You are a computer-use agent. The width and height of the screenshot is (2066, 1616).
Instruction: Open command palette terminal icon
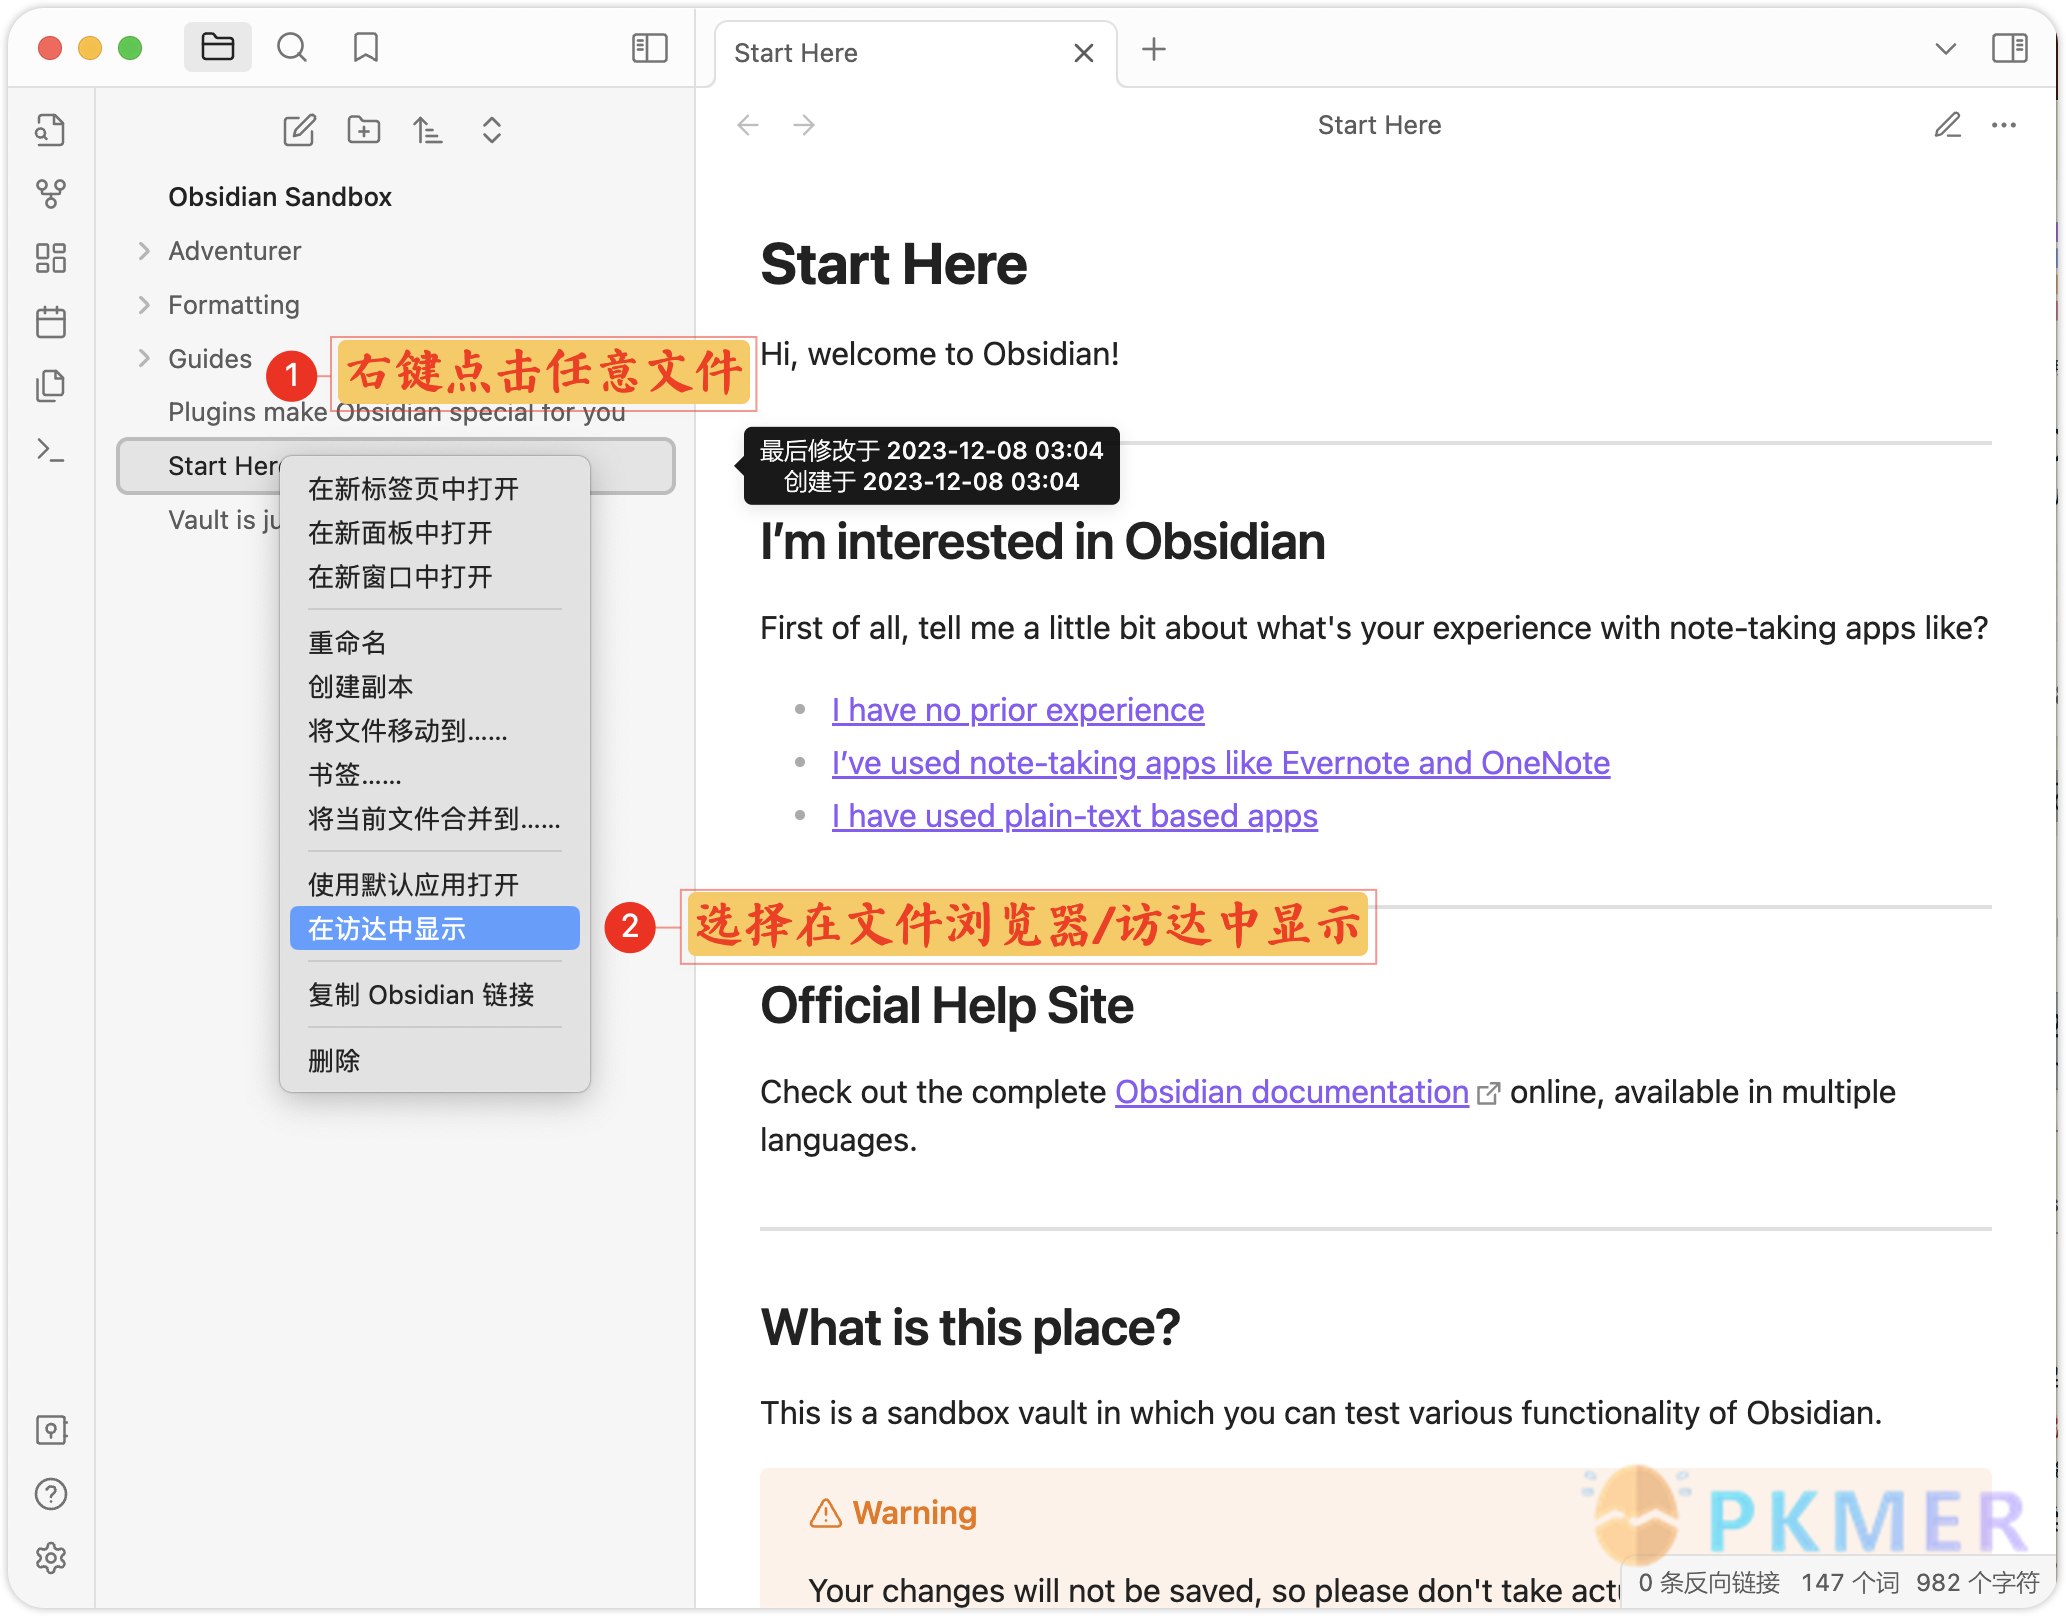coord(51,450)
